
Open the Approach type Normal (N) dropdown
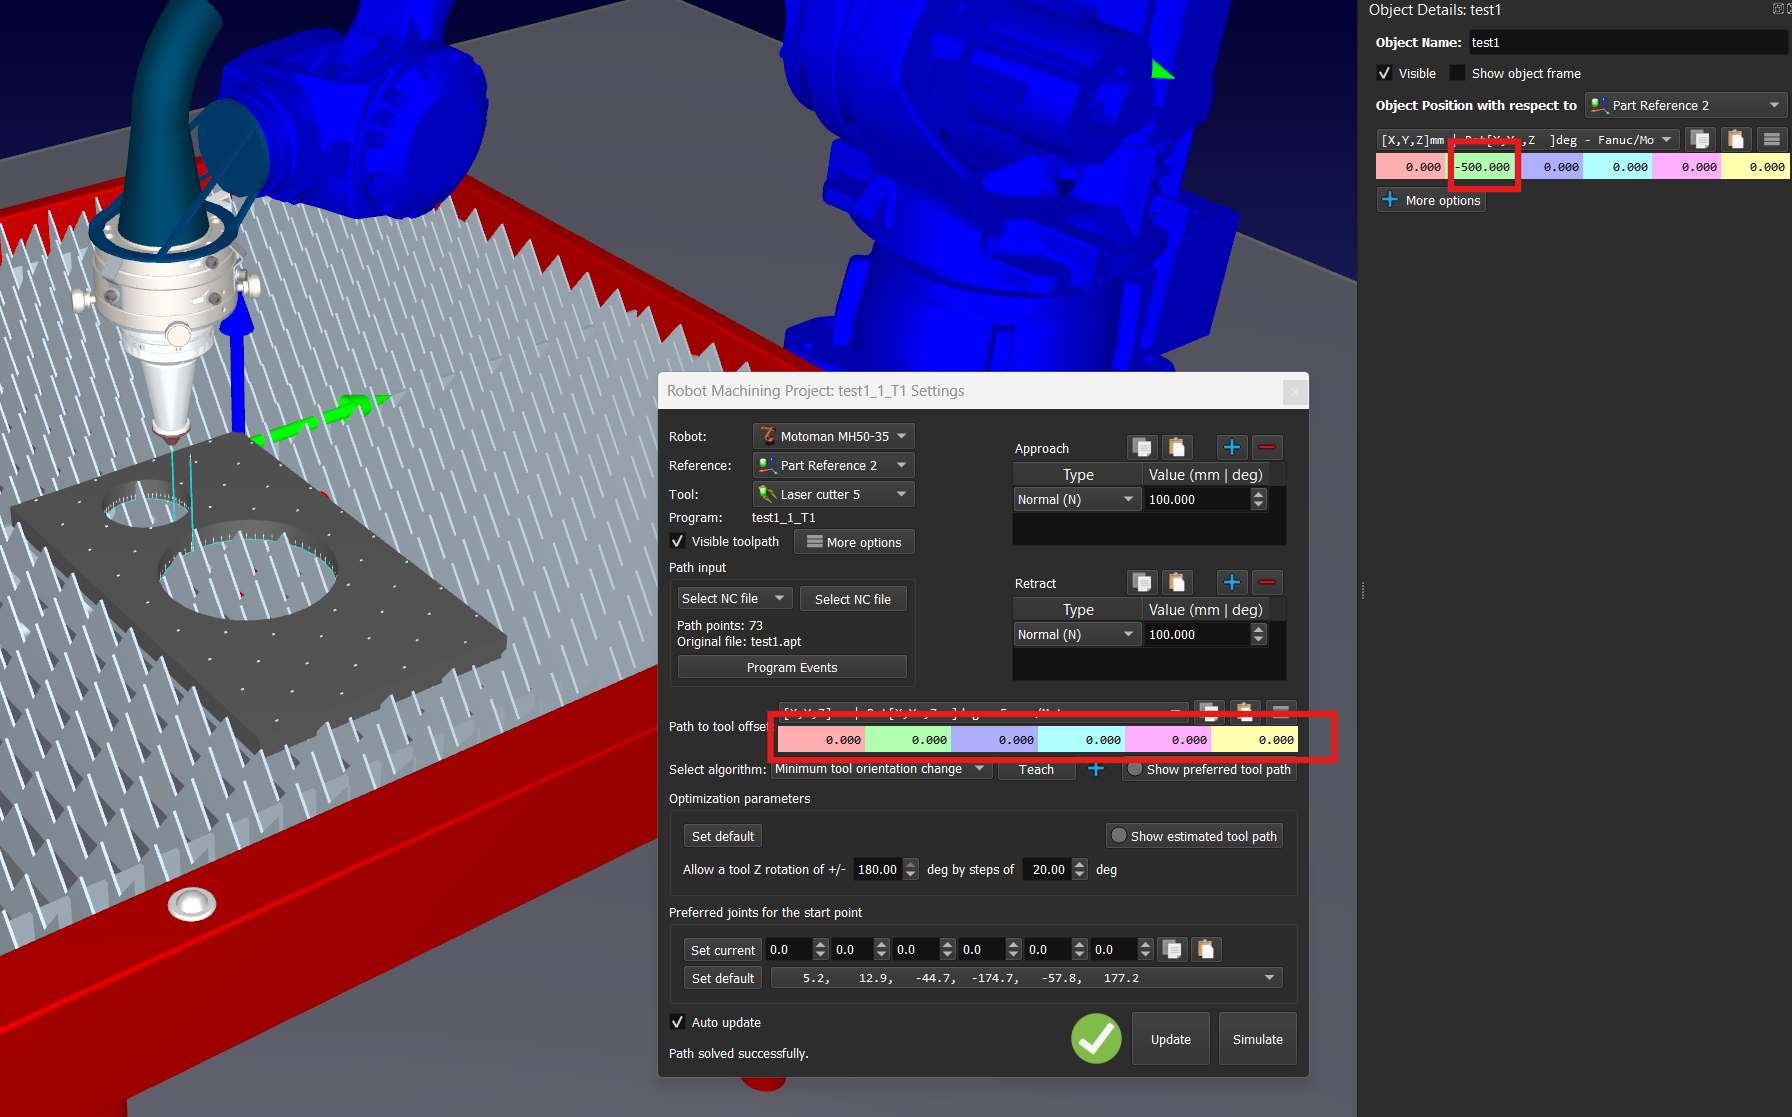[1076, 499]
